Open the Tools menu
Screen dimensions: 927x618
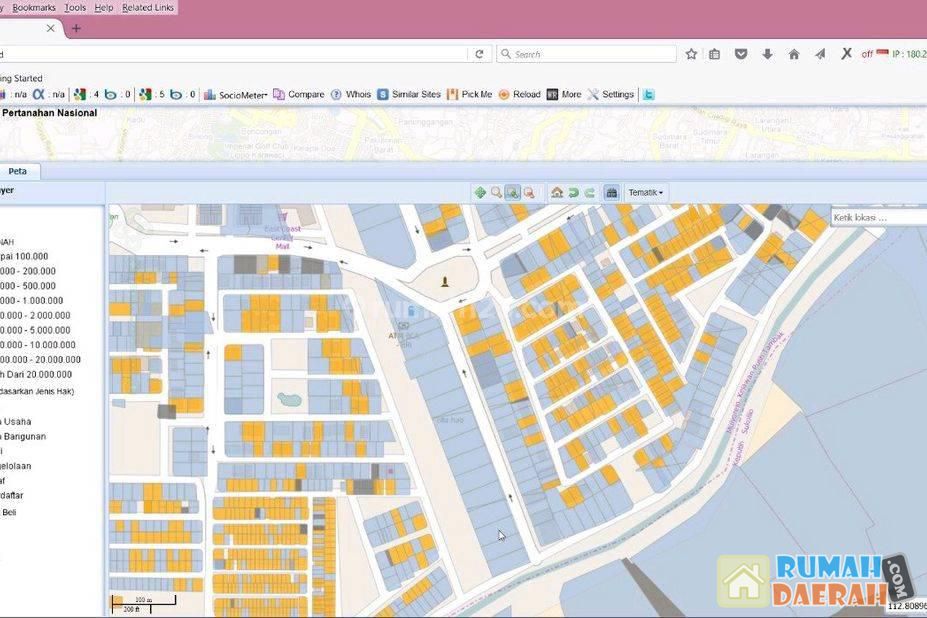click(75, 8)
